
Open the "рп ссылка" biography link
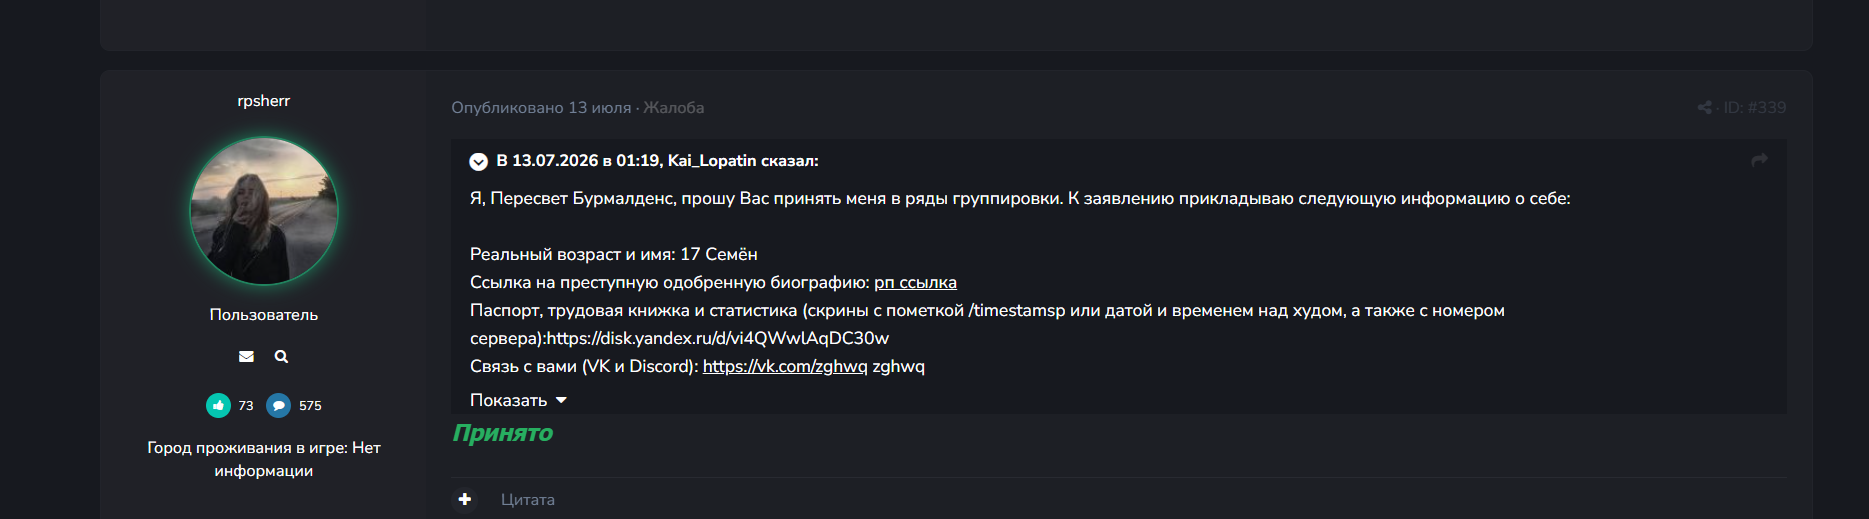(x=915, y=282)
